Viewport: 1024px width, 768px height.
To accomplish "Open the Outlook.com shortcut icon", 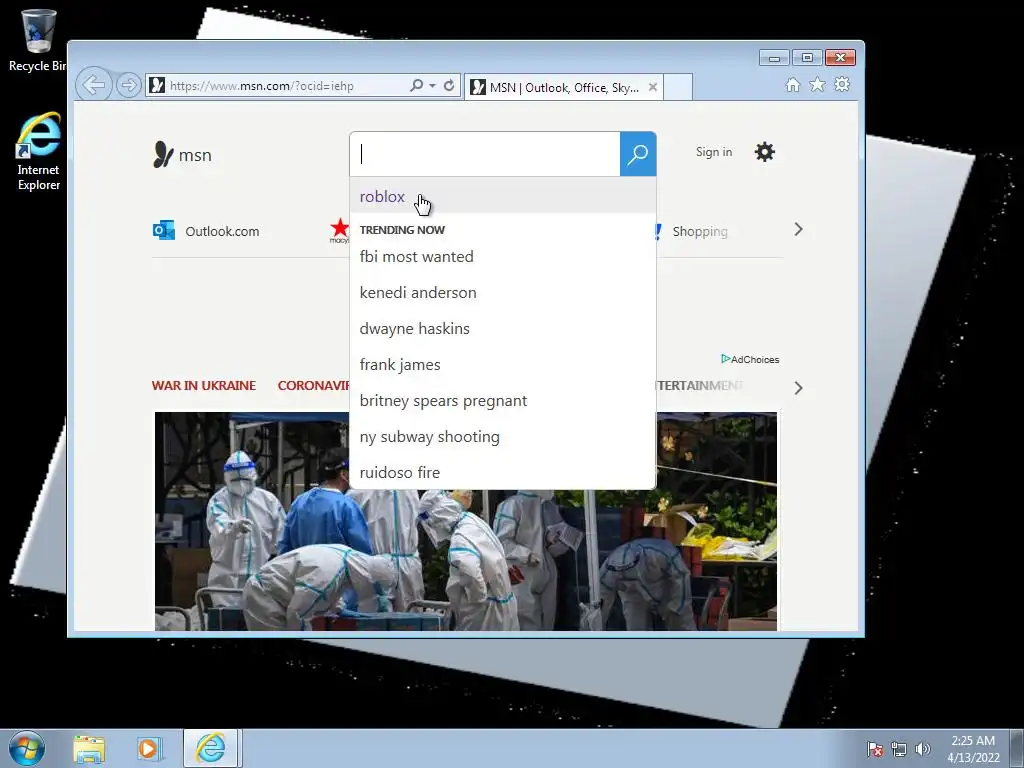I will 164,231.
